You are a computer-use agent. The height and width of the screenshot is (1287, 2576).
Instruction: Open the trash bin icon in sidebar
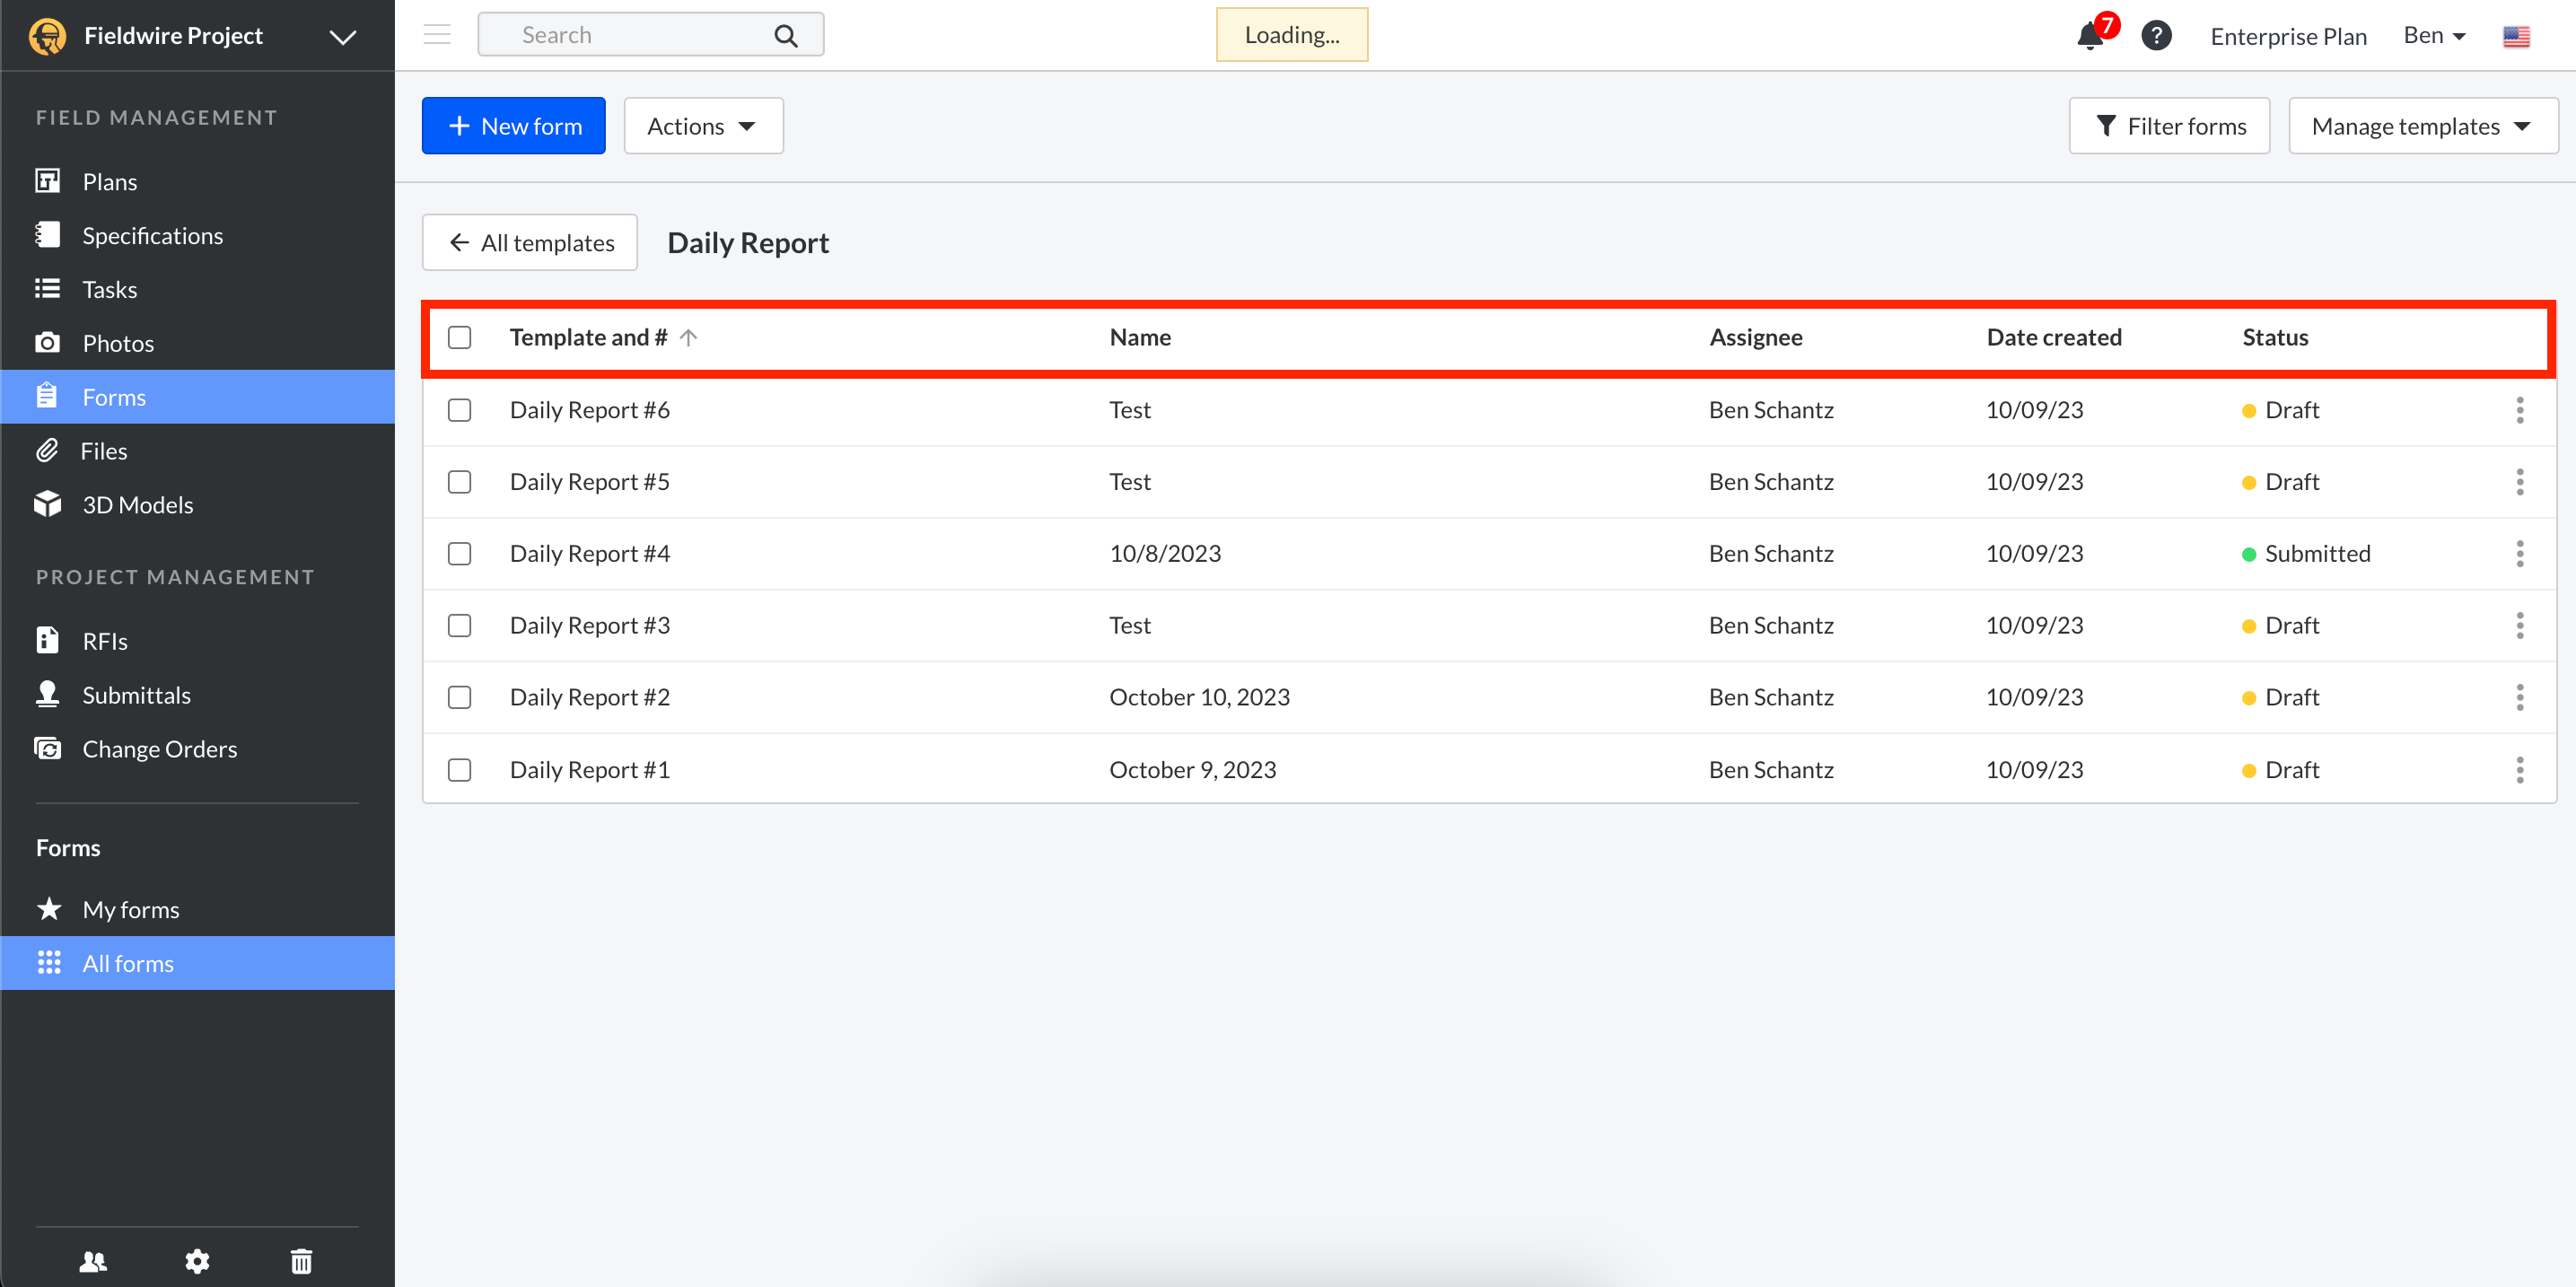(x=301, y=1260)
